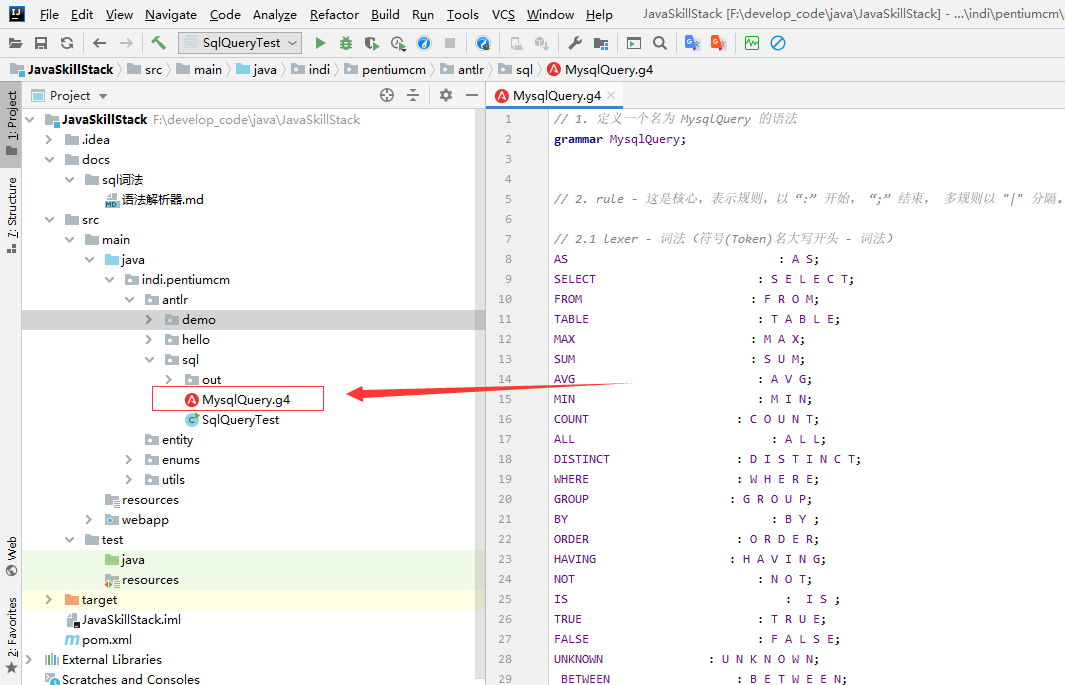The height and width of the screenshot is (685, 1065).
Task: Expand the demo package
Action: coord(149,319)
